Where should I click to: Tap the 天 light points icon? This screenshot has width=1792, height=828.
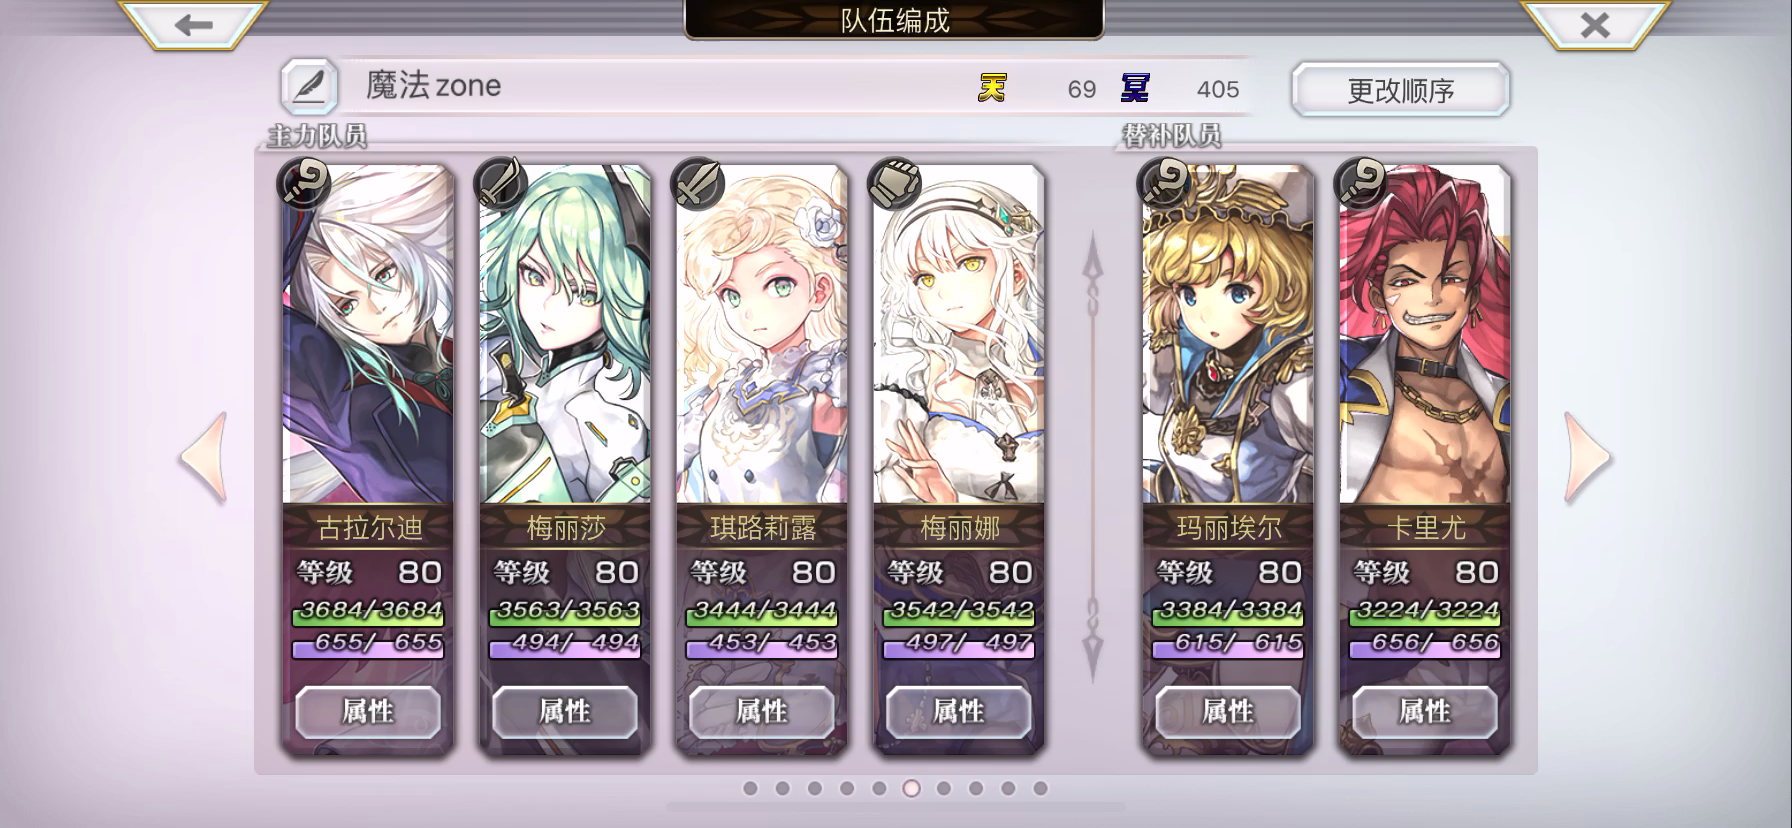[991, 88]
